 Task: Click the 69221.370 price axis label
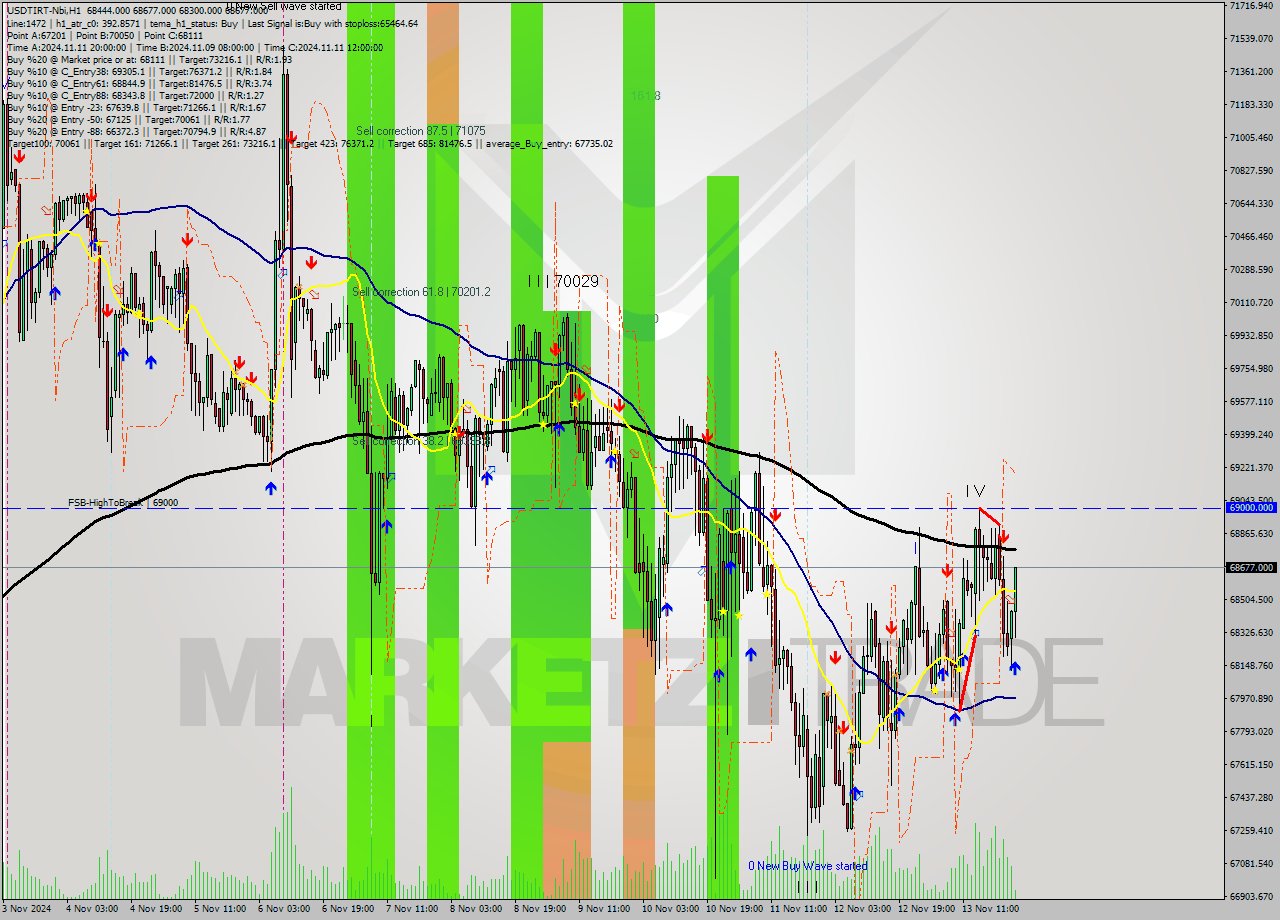[x=1251, y=468]
